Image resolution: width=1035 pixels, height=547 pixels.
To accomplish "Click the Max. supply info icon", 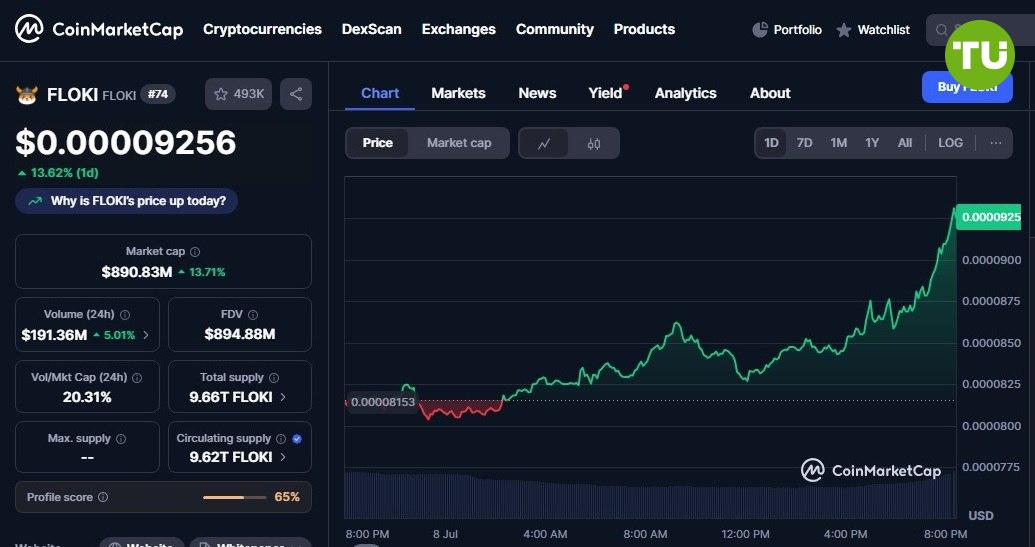I will 121,439.
